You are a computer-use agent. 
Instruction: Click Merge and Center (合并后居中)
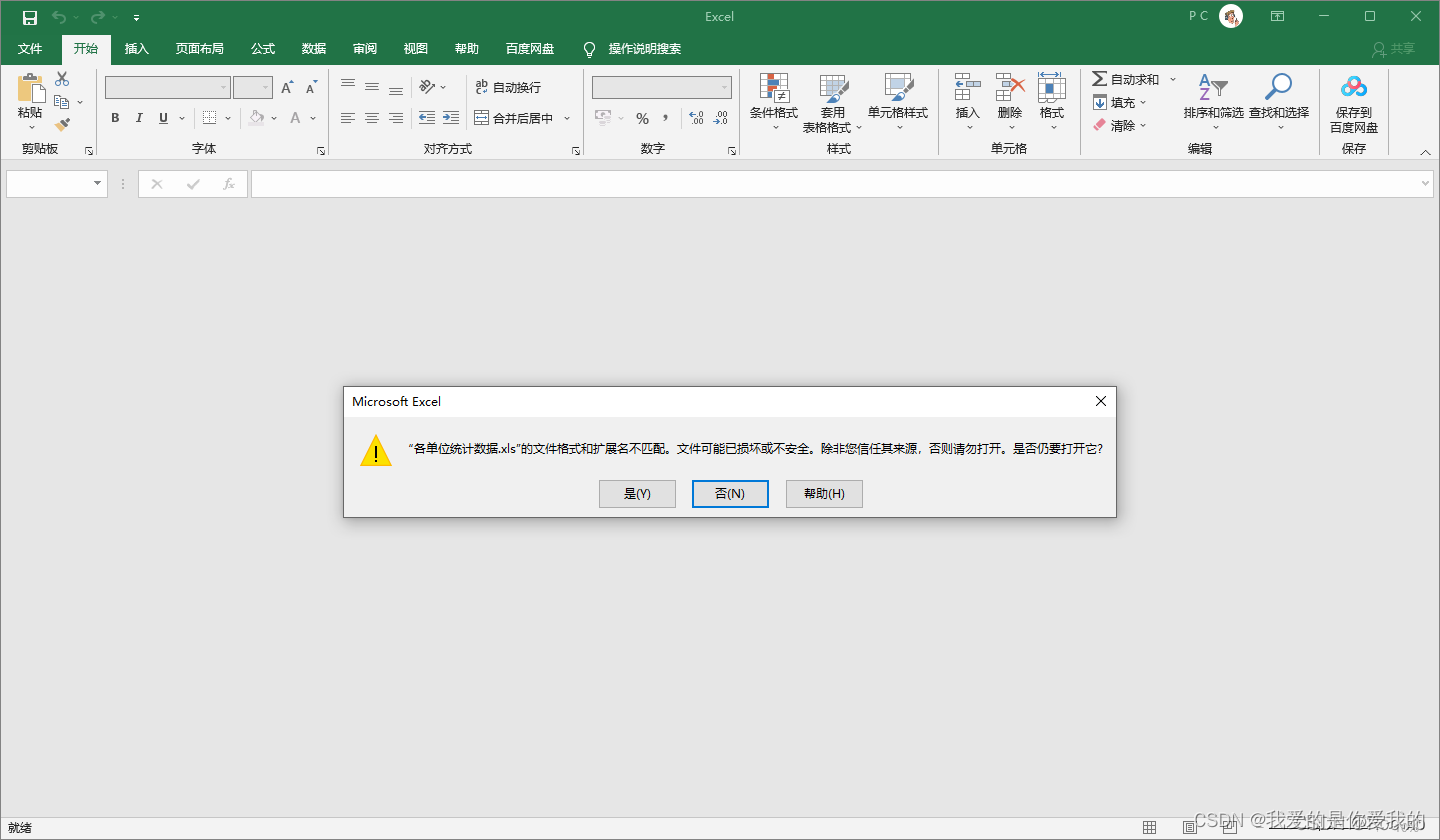514,118
